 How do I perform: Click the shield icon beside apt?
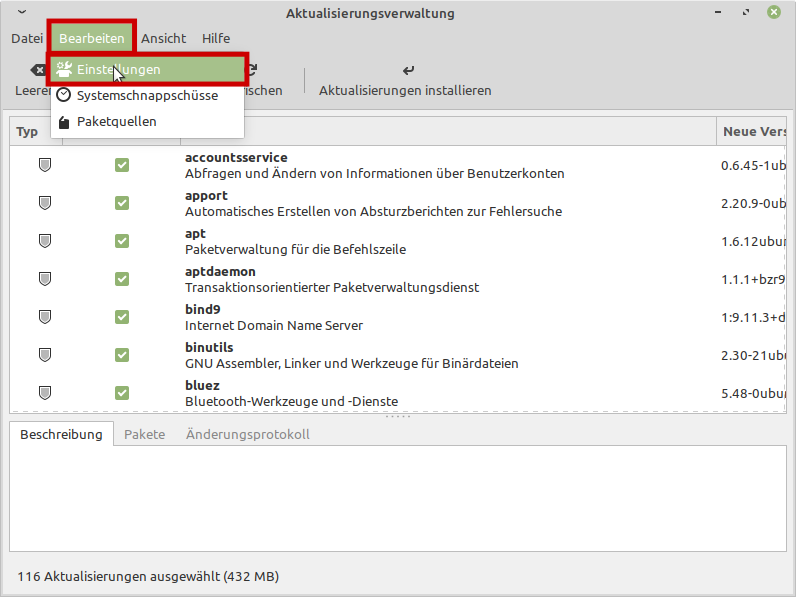[x=45, y=241]
